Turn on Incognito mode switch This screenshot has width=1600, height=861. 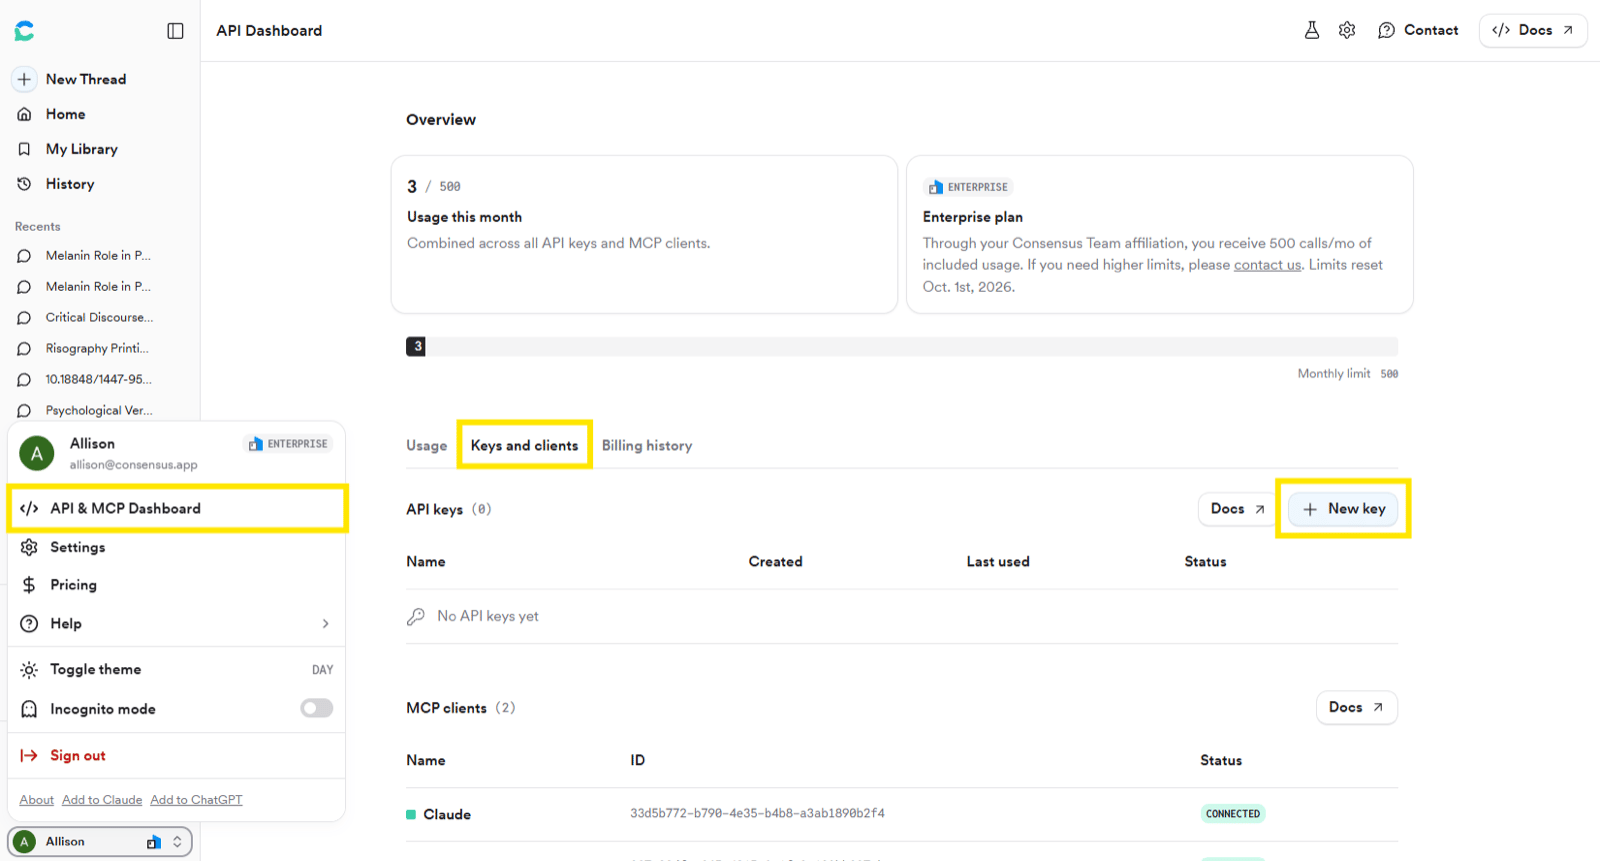click(317, 708)
